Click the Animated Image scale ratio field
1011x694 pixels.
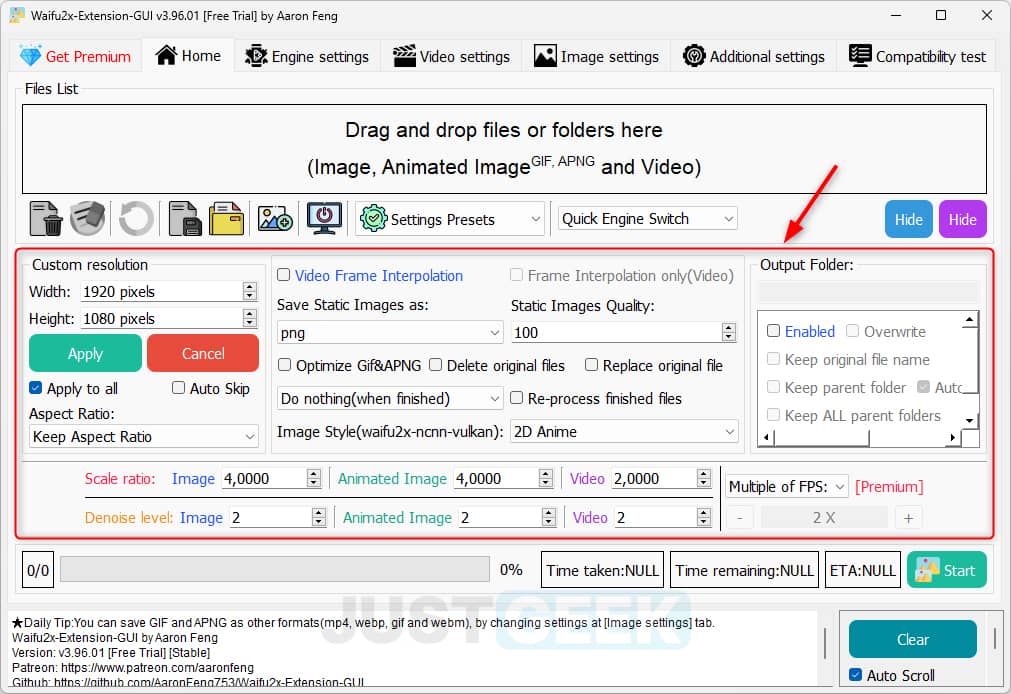504,479
